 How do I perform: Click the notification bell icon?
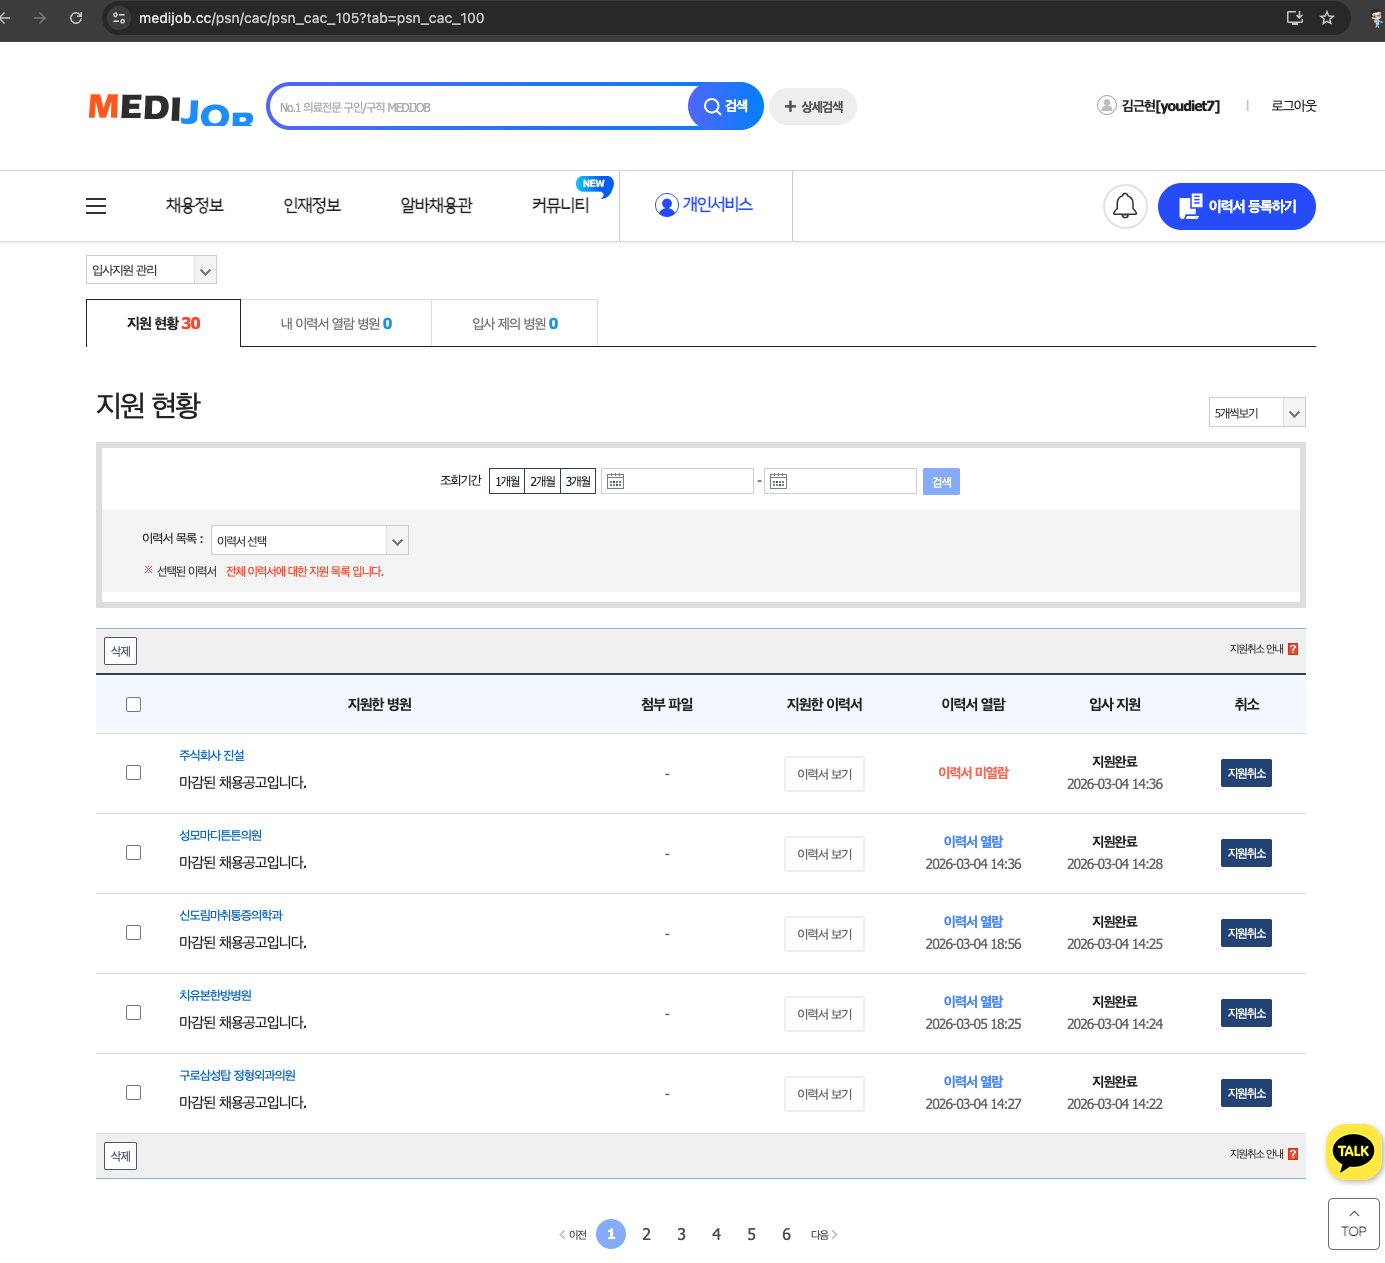pos(1124,207)
